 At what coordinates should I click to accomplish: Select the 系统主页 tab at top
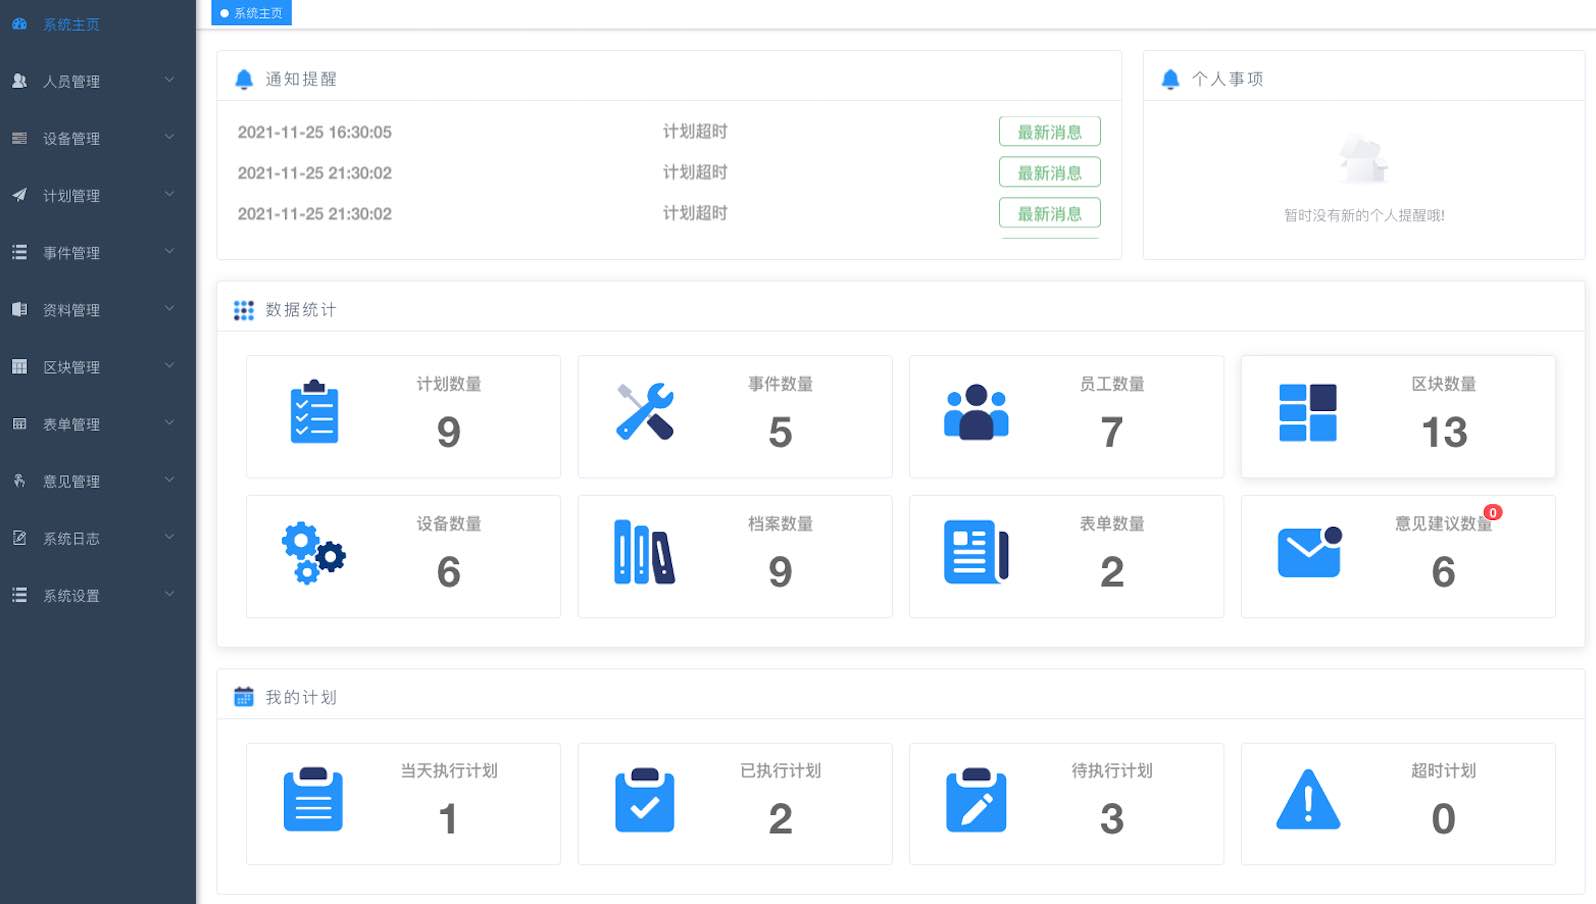[x=252, y=13]
